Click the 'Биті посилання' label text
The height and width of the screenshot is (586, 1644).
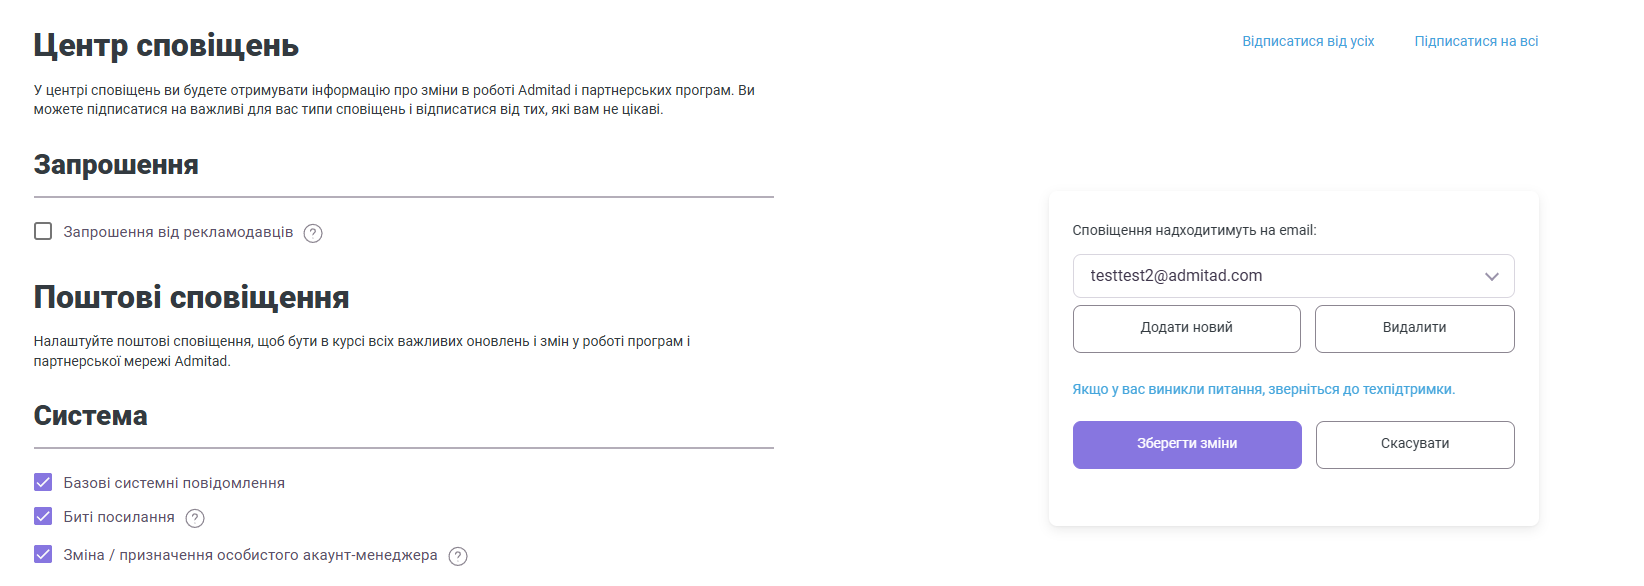(x=119, y=517)
